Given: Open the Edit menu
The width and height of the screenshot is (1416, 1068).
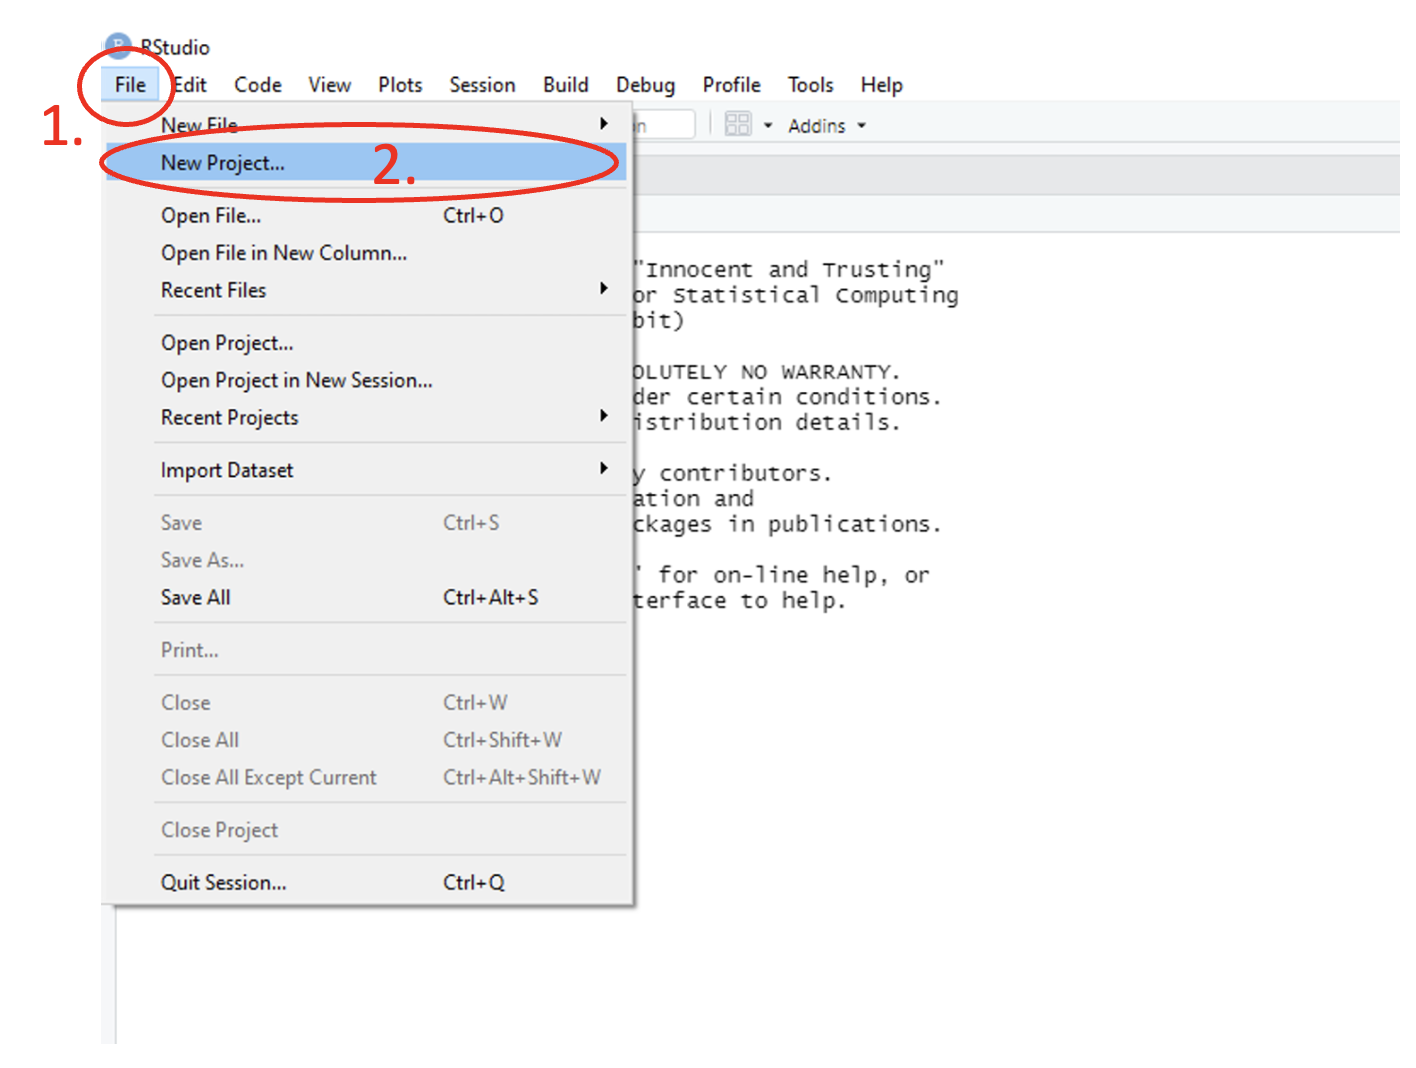Looking at the screenshot, I should coord(190,85).
